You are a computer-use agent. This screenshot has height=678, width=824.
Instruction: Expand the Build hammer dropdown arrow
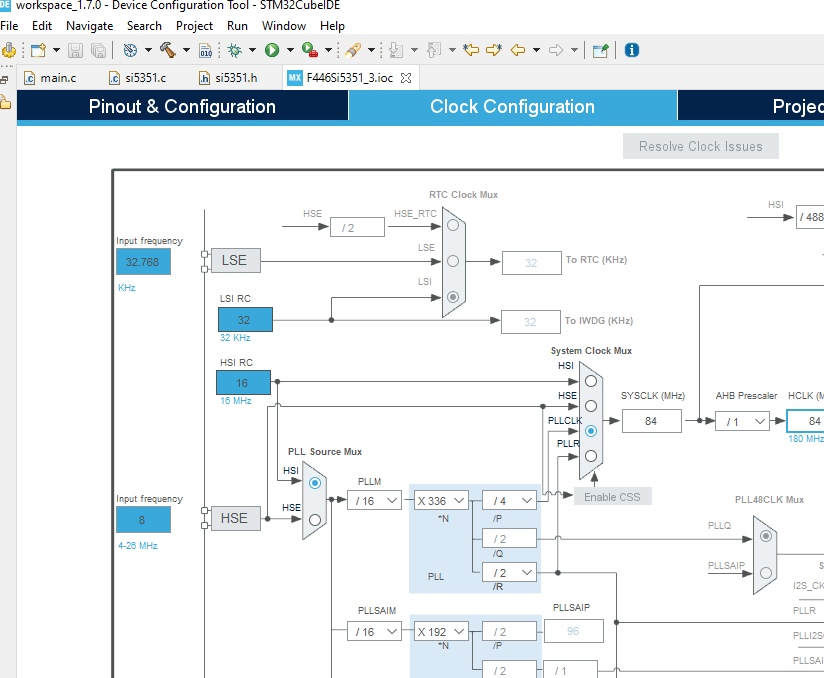coord(186,50)
